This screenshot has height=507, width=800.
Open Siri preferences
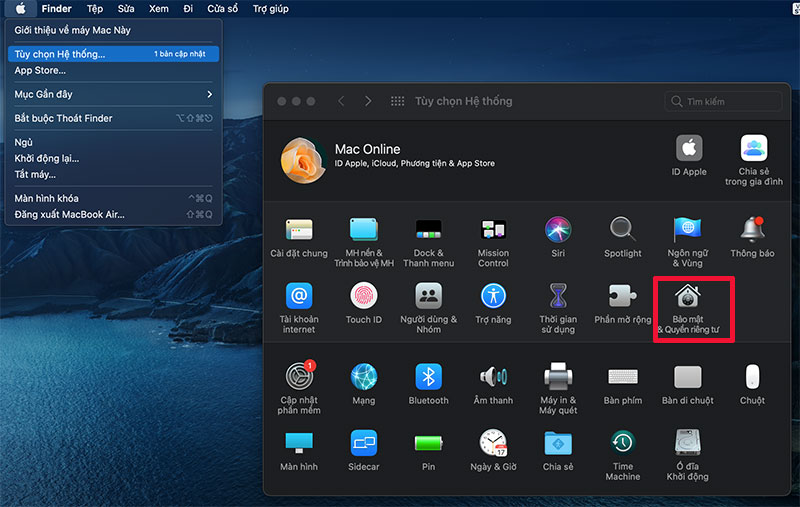click(x=558, y=237)
